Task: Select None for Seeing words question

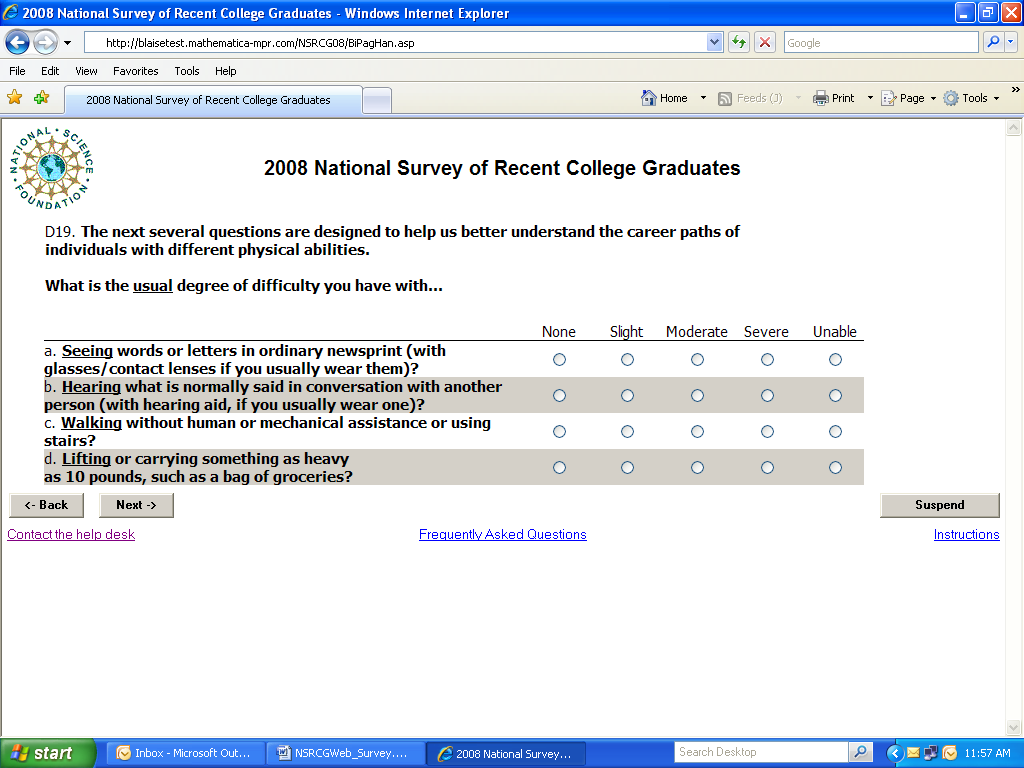Action: [x=559, y=360]
